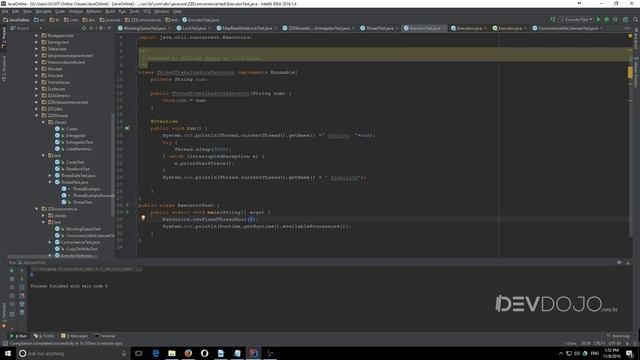Open the Event Log in the status bar
The width and height of the screenshot is (640, 360).
pos(618,336)
